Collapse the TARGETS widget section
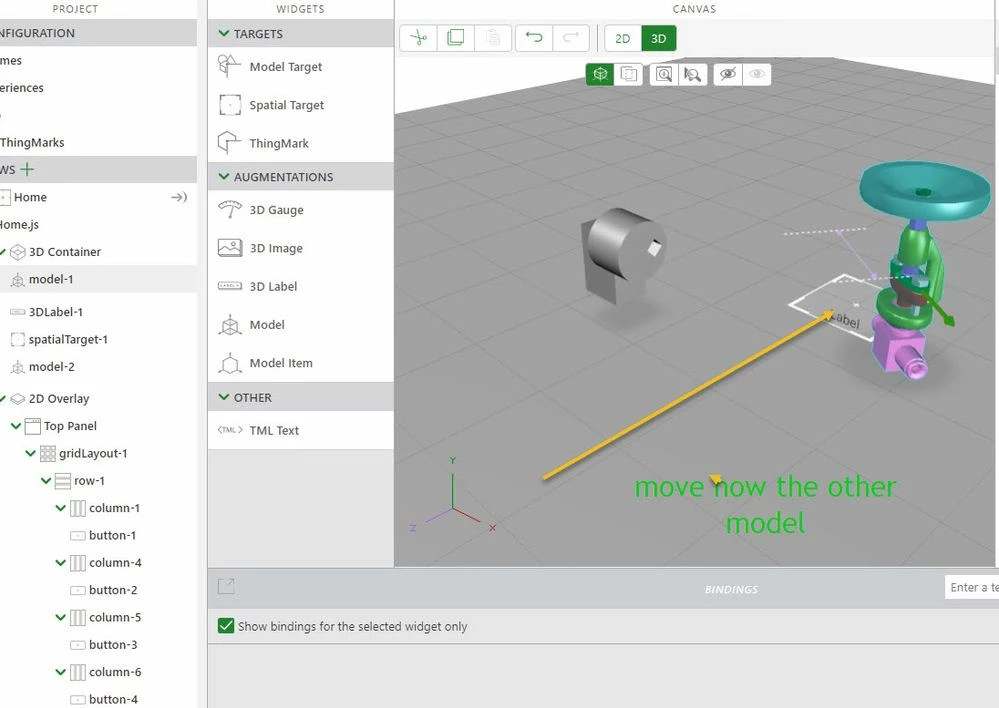 (224, 33)
